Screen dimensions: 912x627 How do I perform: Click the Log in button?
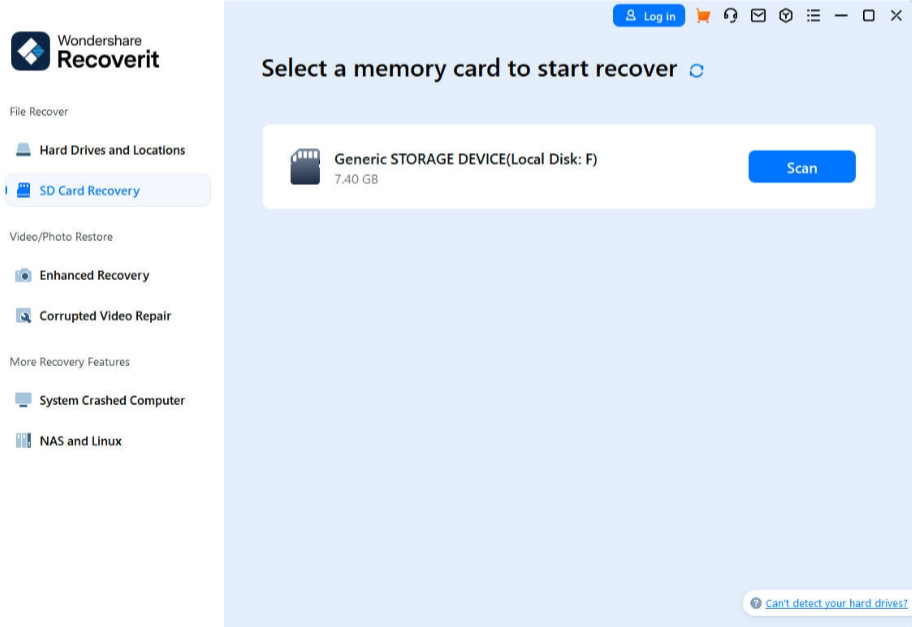click(x=649, y=16)
